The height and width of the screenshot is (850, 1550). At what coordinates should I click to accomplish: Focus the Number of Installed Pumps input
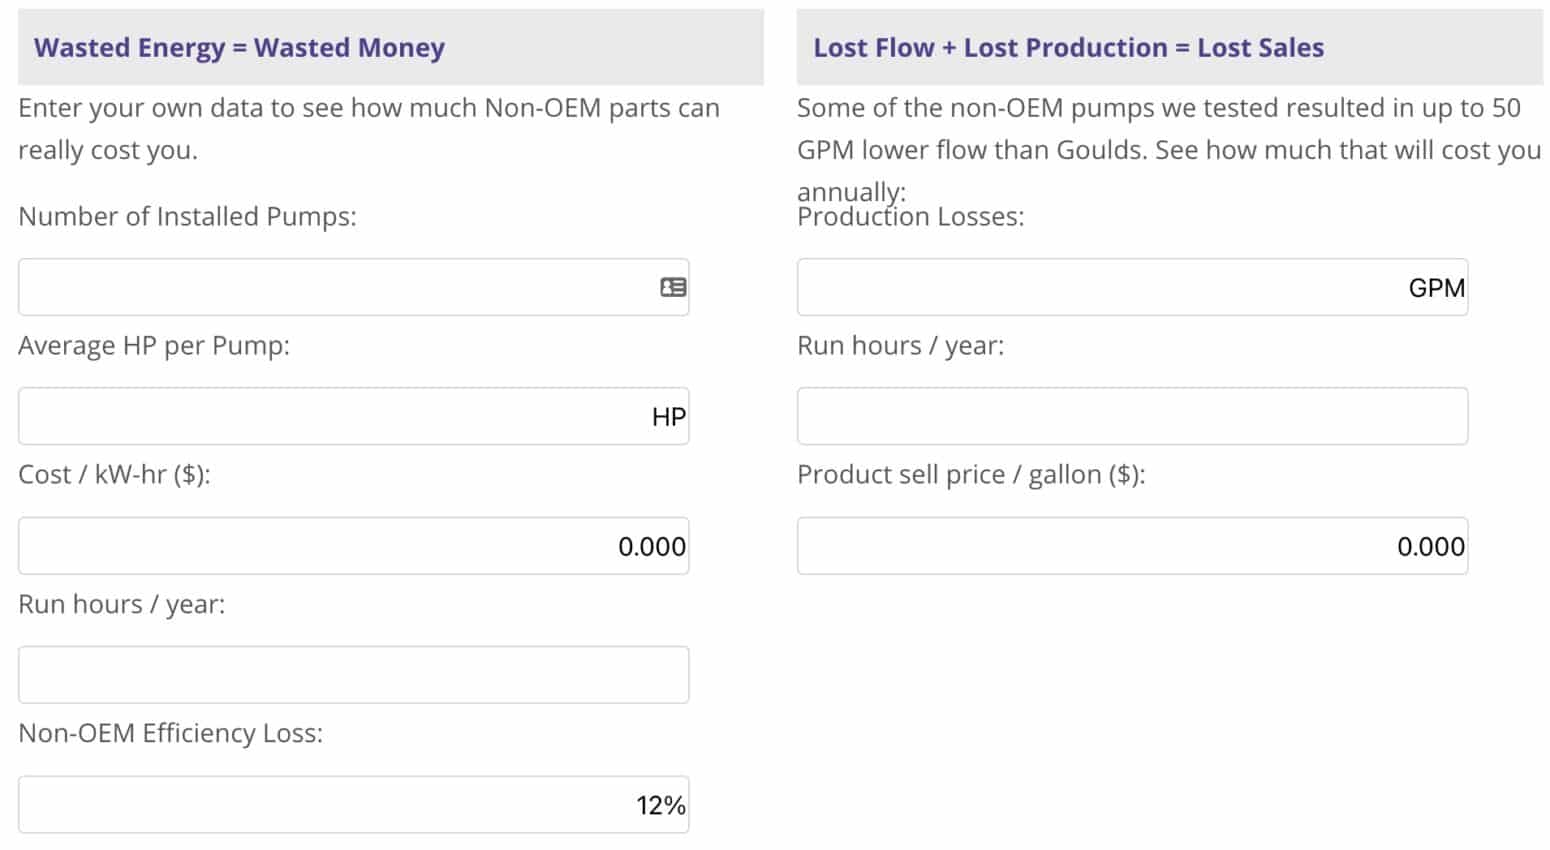pyautogui.click(x=330, y=288)
